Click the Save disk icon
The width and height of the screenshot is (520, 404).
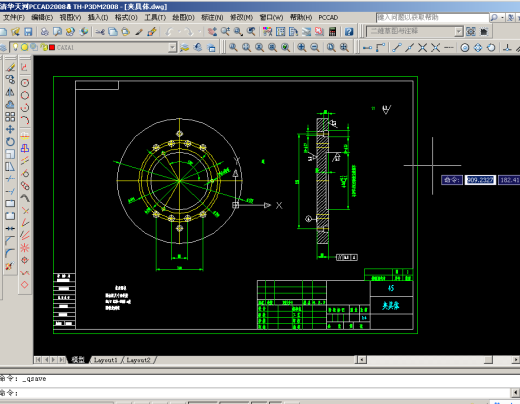28,32
